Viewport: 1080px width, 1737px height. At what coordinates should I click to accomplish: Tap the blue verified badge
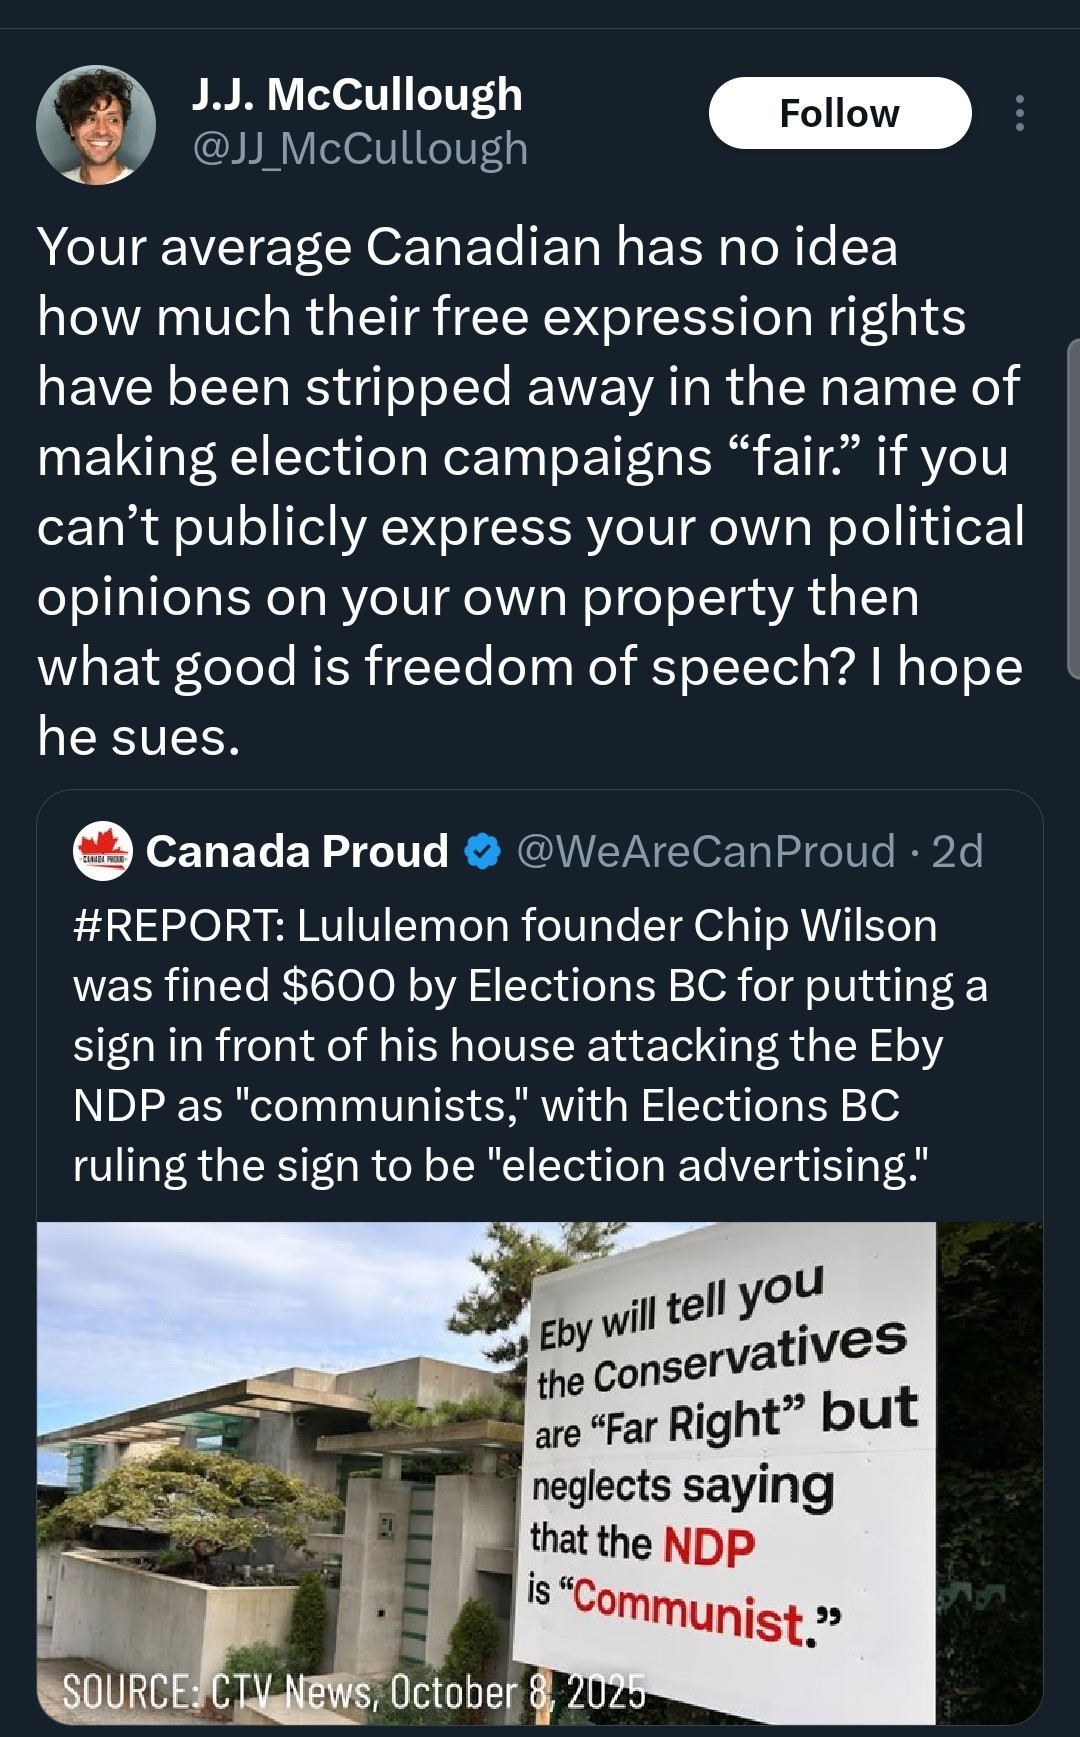click(483, 852)
